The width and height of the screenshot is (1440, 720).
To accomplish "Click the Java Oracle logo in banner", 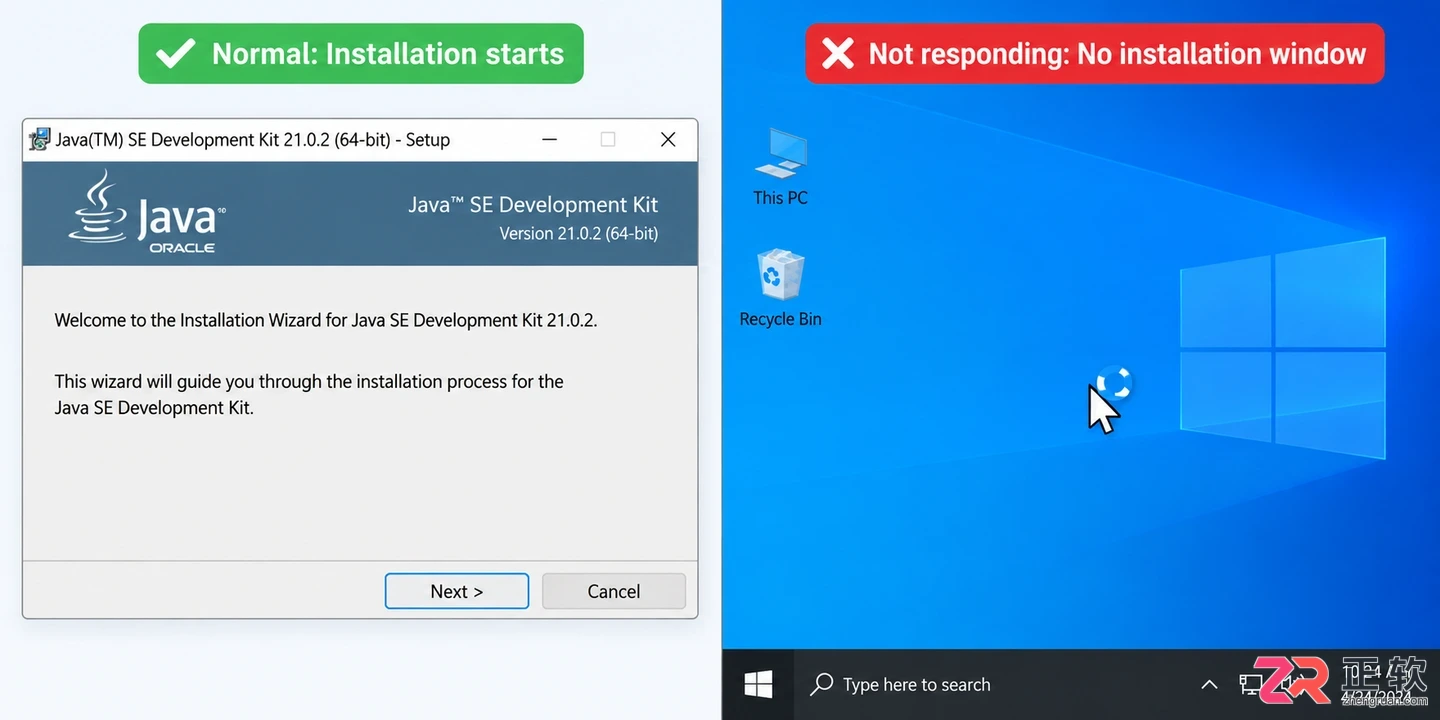I will click(147, 211).
